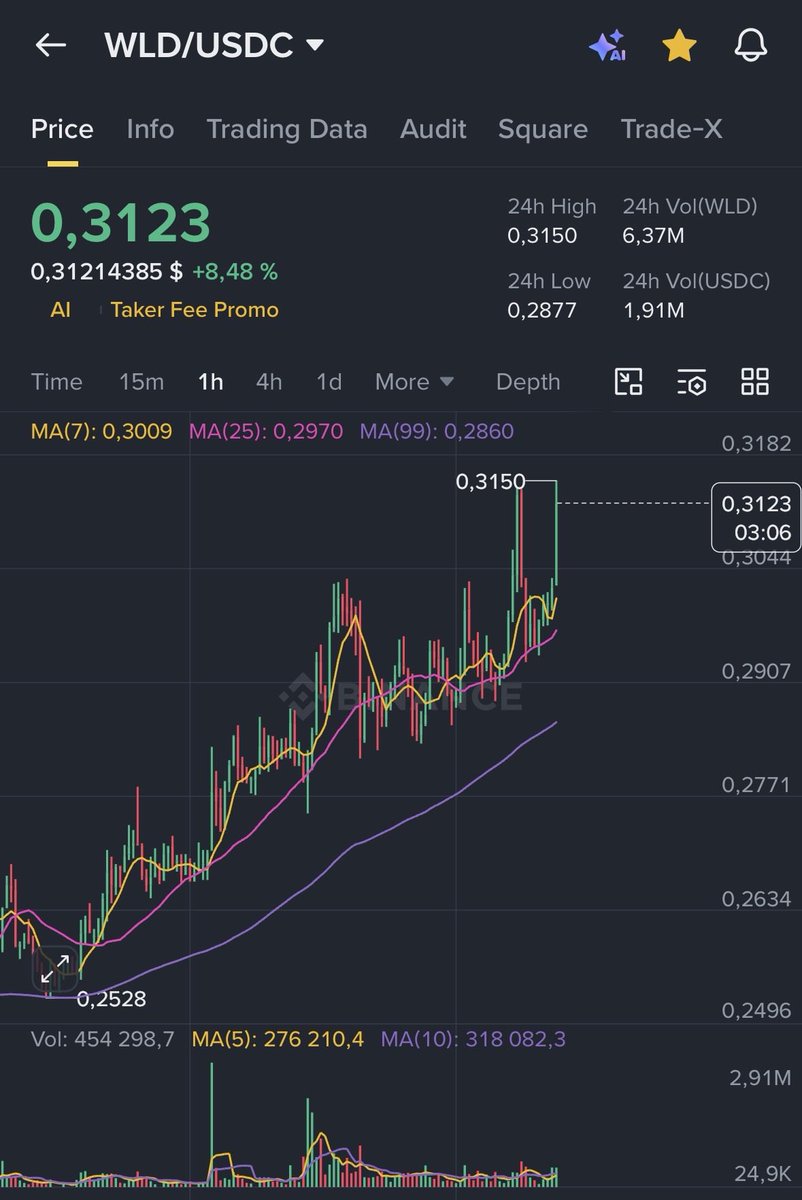Tap the +8,48 % change value

click(x=235, y=272)
